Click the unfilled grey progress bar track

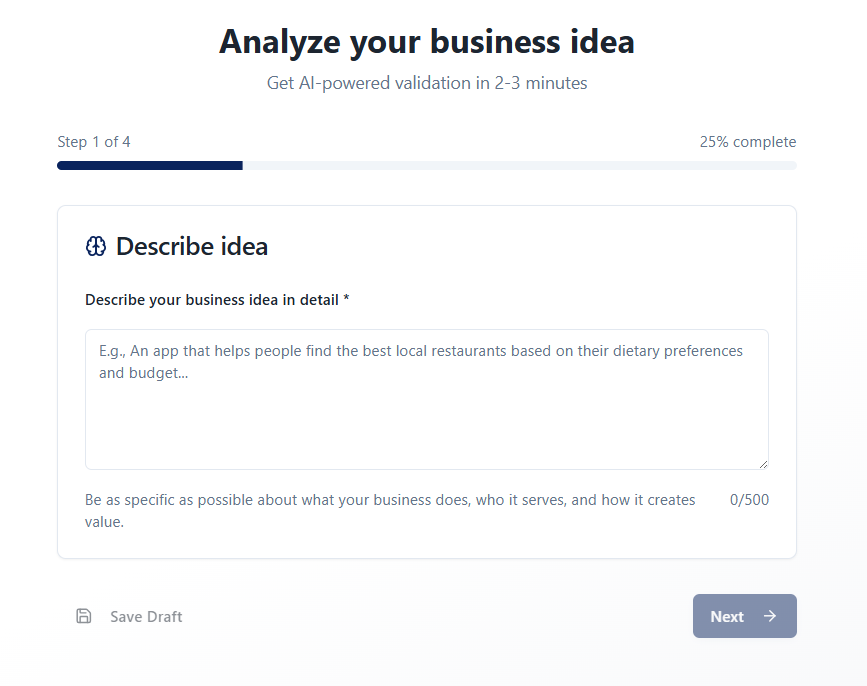click(x=520, y=165)
